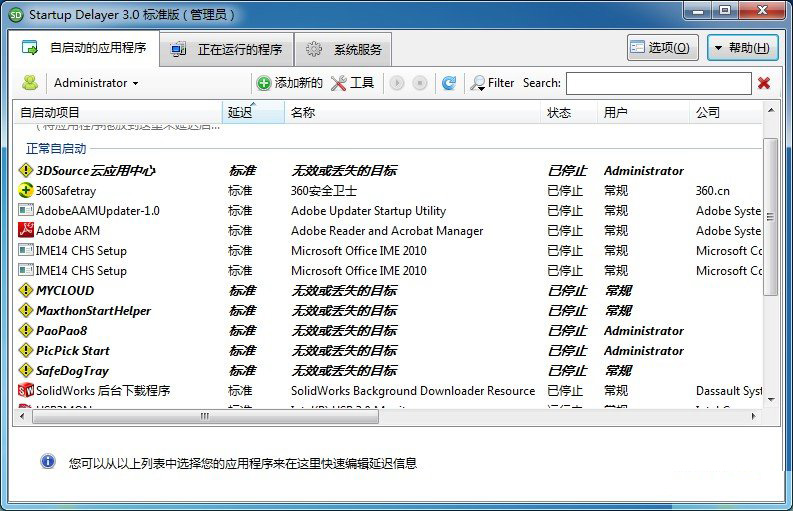
Task: Click the green plus Add New icon
Action: 263,83
